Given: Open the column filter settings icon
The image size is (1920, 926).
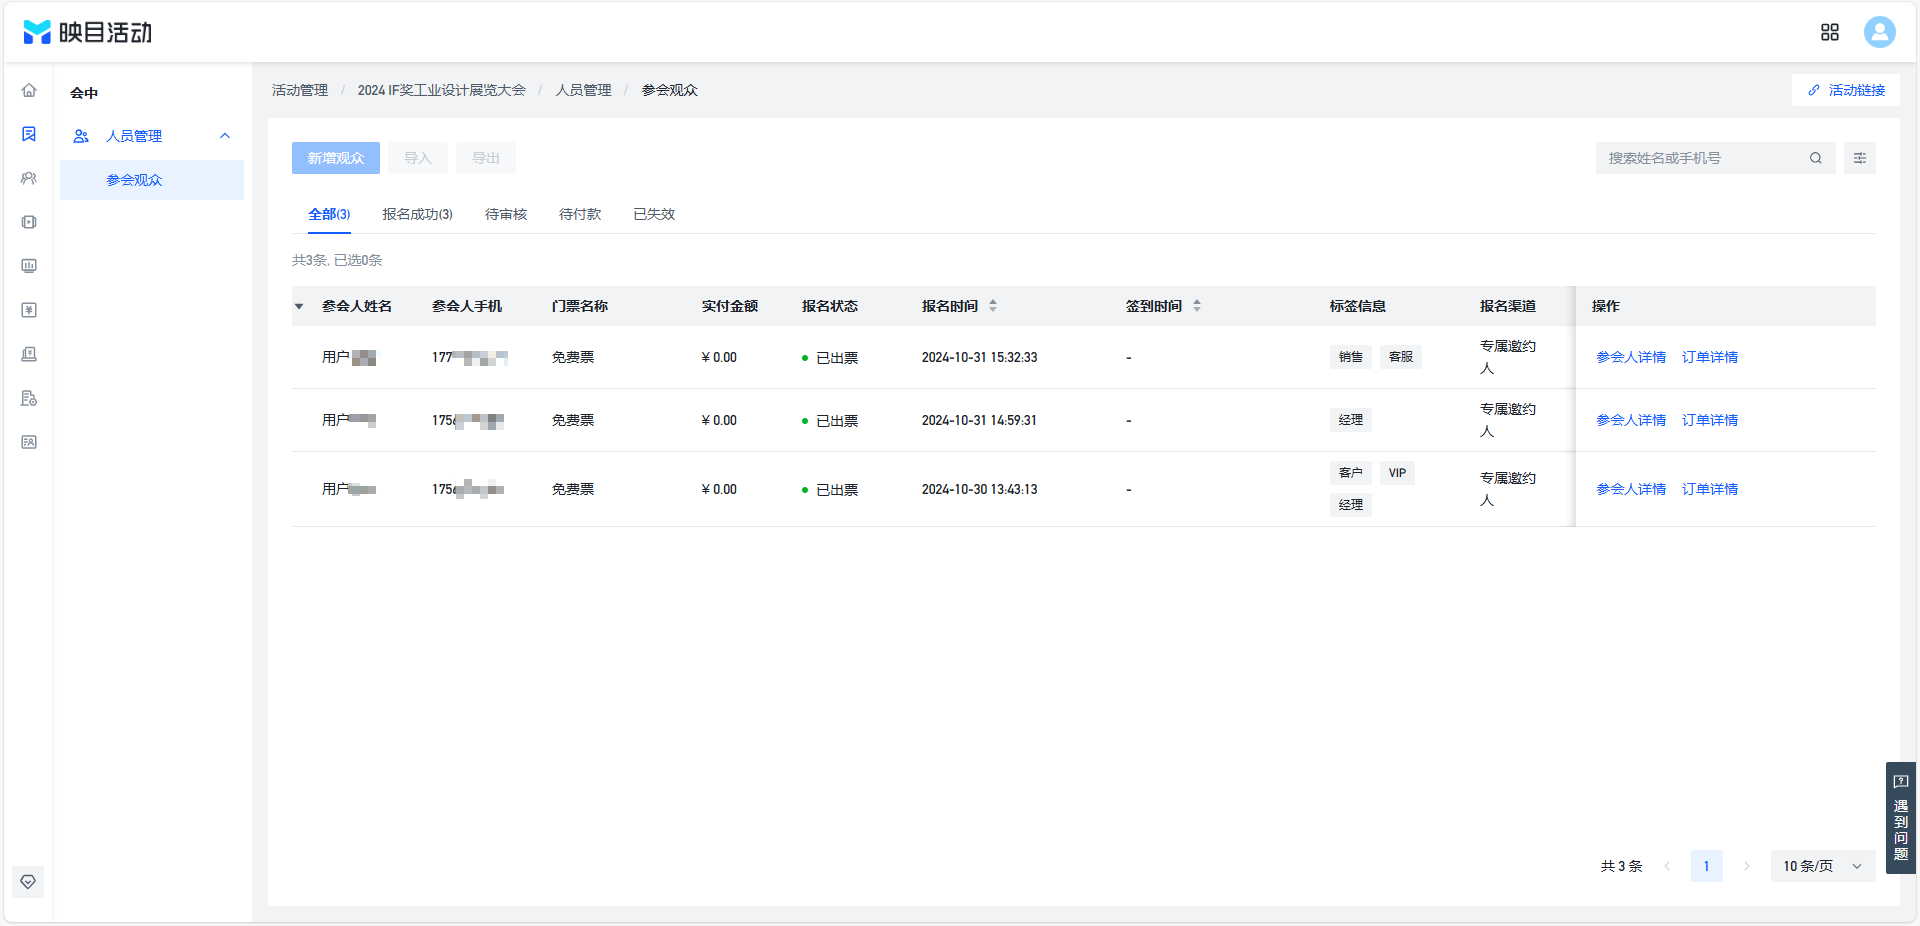Looking at the screenshot, I should [1860, 158].
